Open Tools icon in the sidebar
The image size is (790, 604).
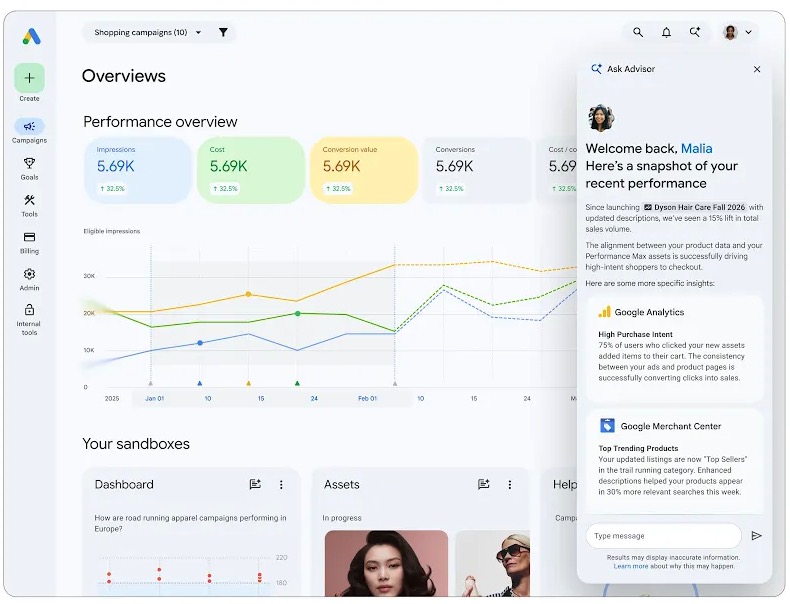[29, 200]
